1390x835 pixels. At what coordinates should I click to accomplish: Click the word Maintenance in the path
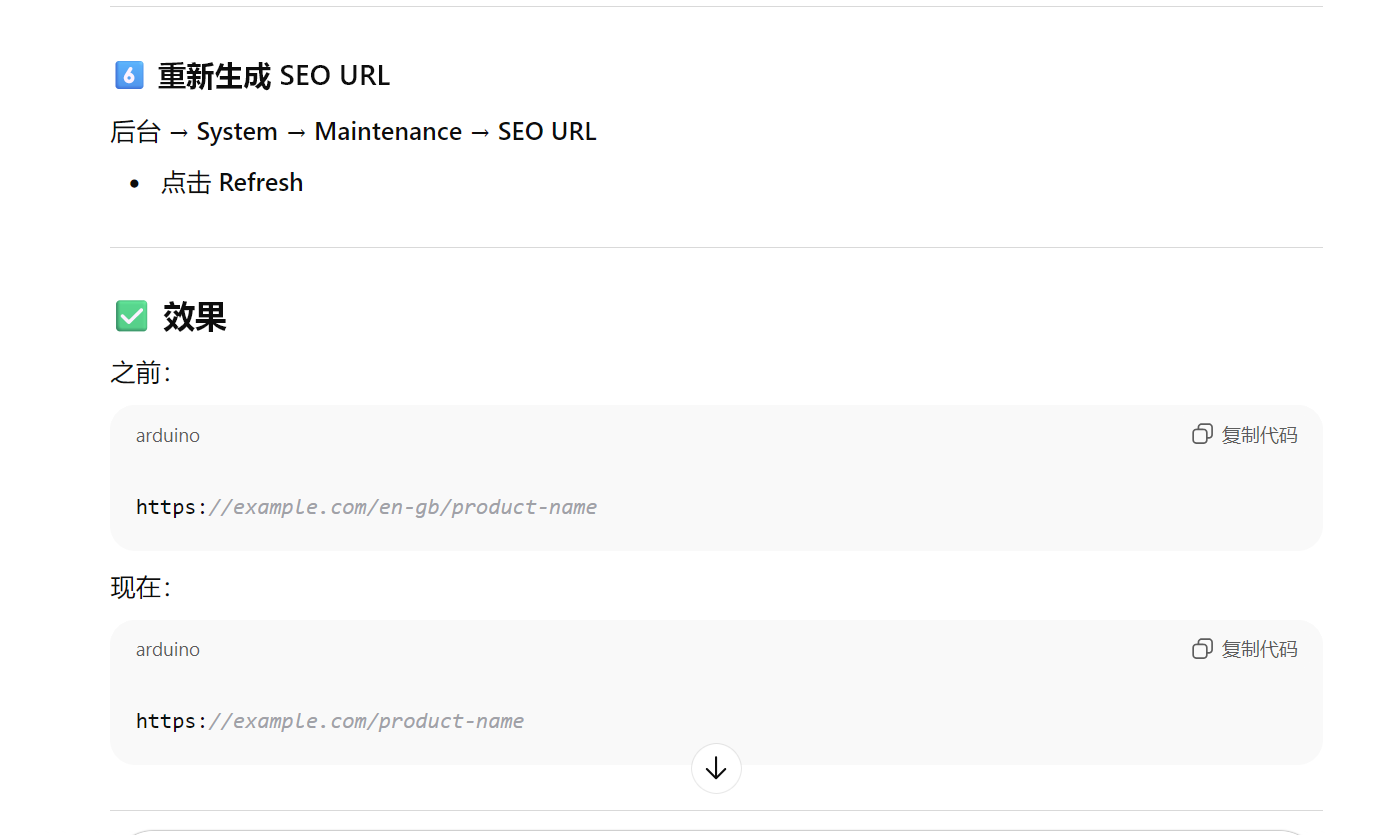click(x=388, y=132)
